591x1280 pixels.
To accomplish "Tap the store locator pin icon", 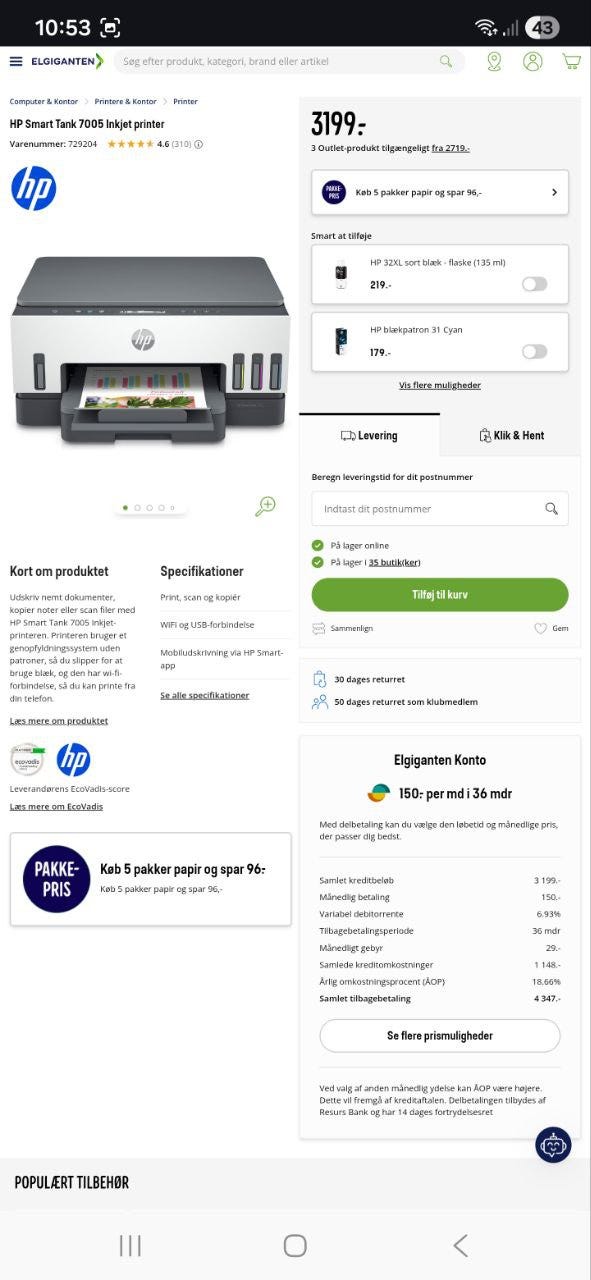I will click(x=494, y=61).
